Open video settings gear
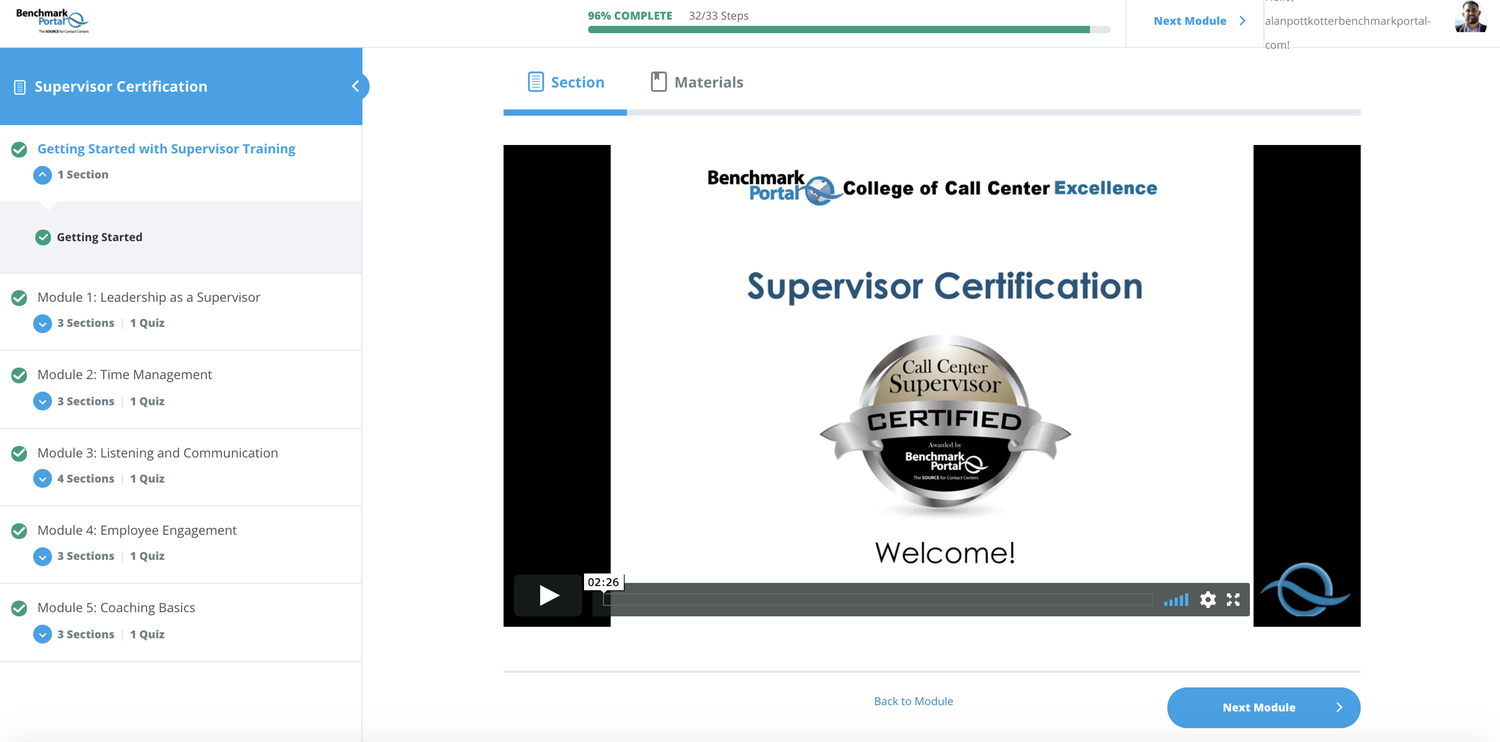Screen dimensions: 1500x742 [x=1208, y=600]
